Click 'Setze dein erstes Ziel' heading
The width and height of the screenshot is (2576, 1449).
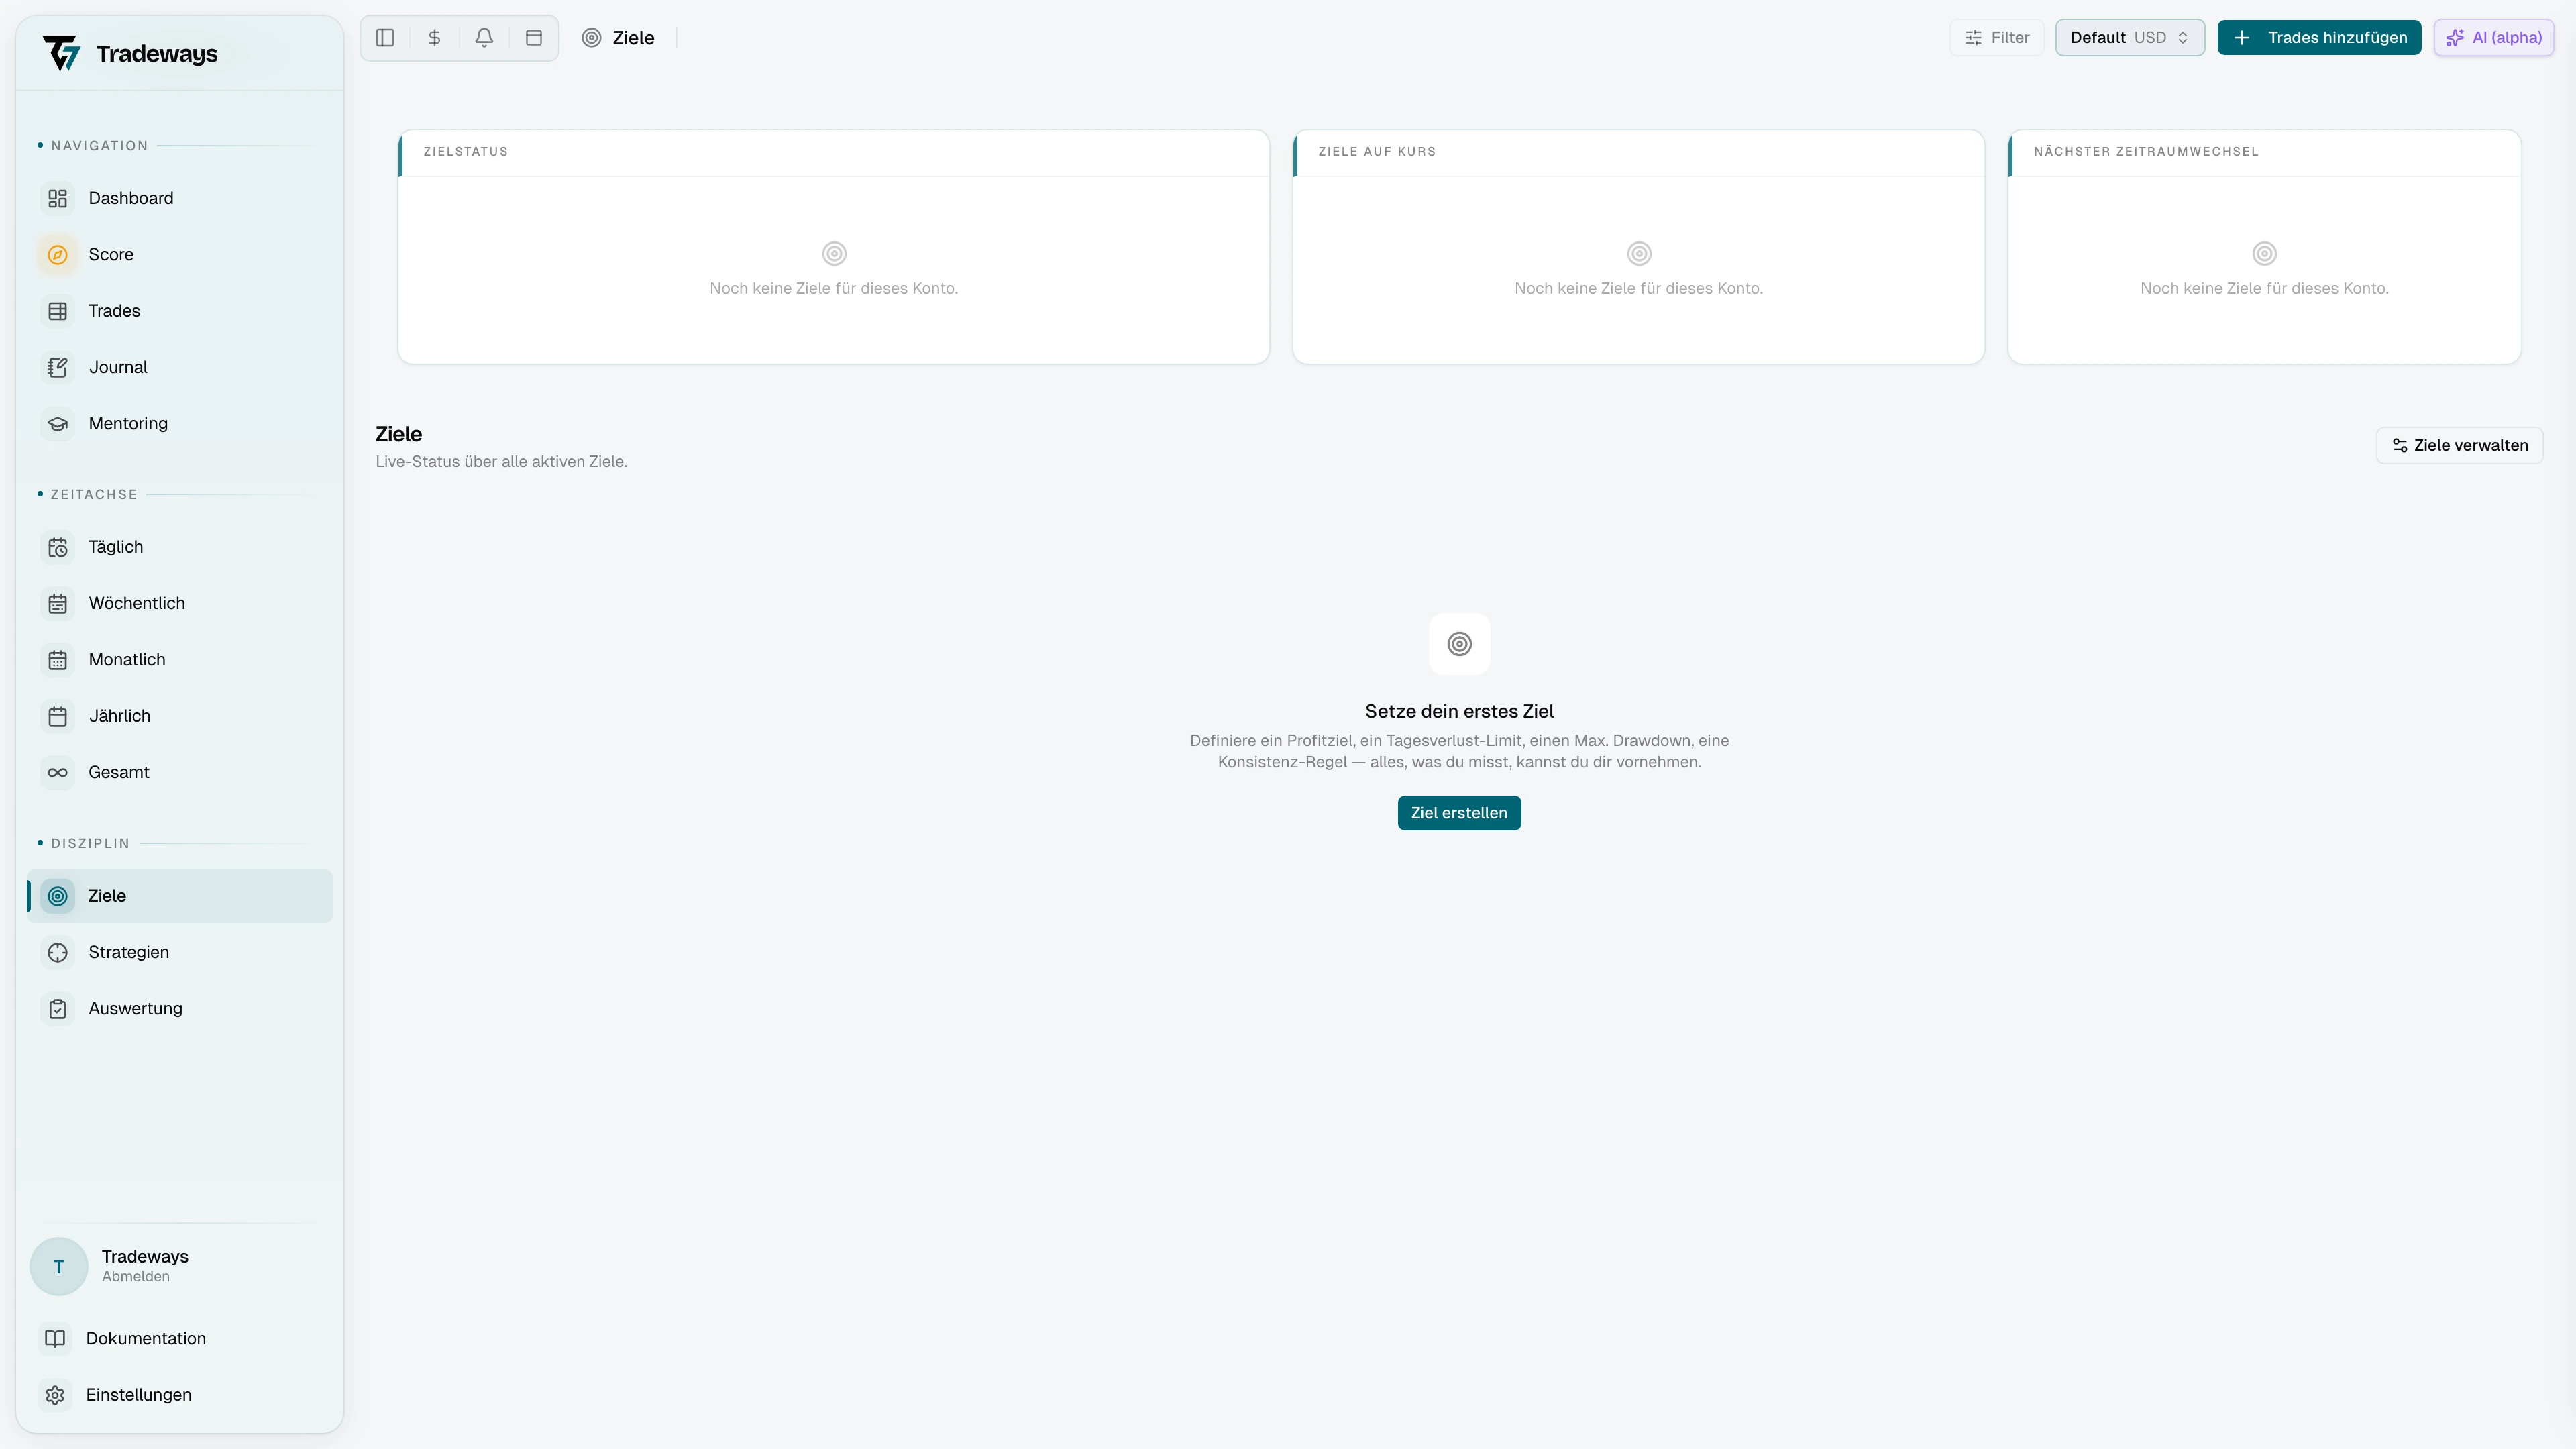tap(1459, 712)
